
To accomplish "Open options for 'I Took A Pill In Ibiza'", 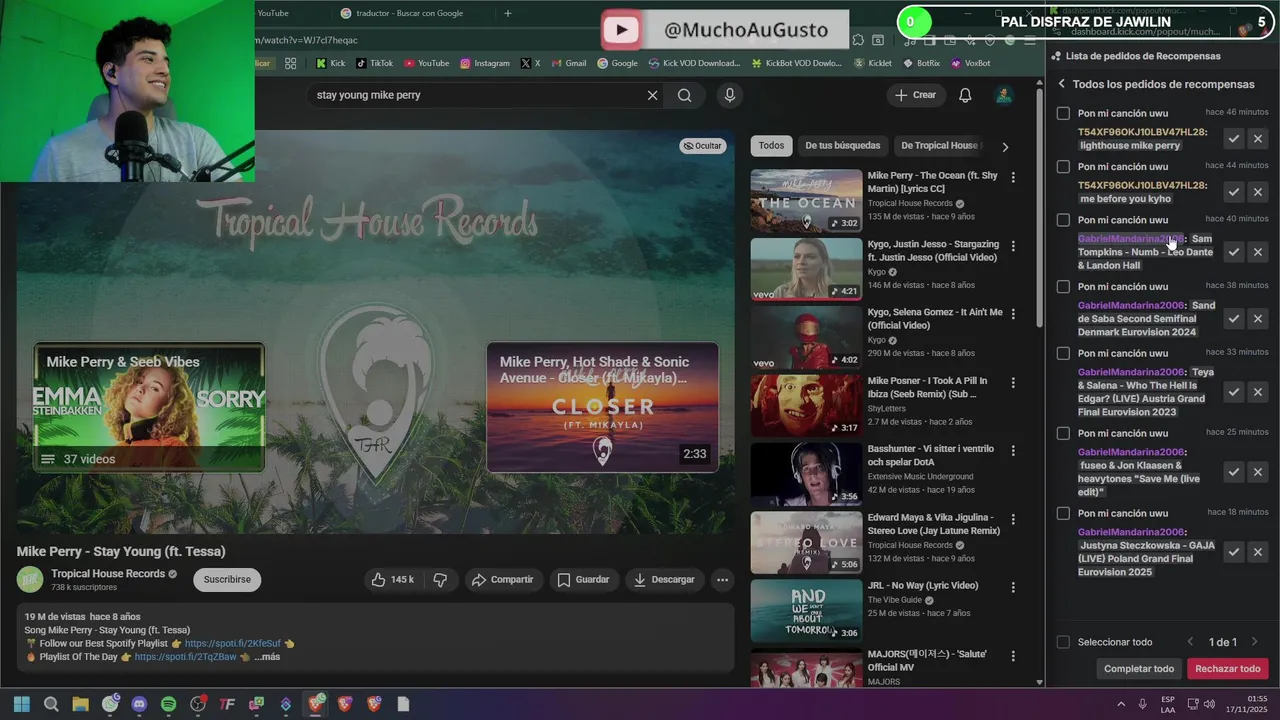I will click(x=1013, y=382).
